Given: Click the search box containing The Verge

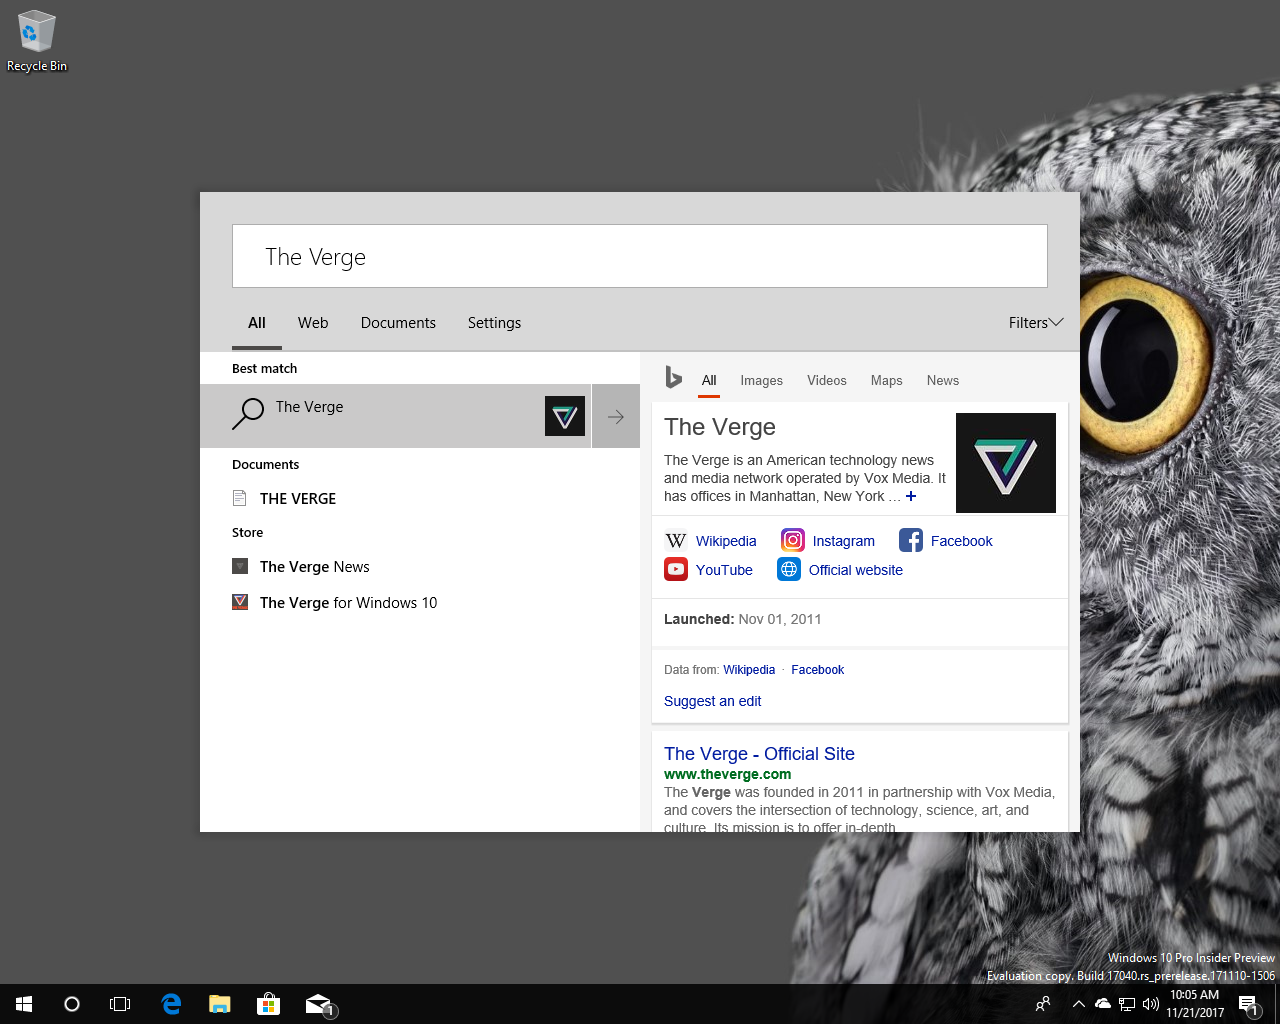Looking at the screenshot, I should pos(640,256).
